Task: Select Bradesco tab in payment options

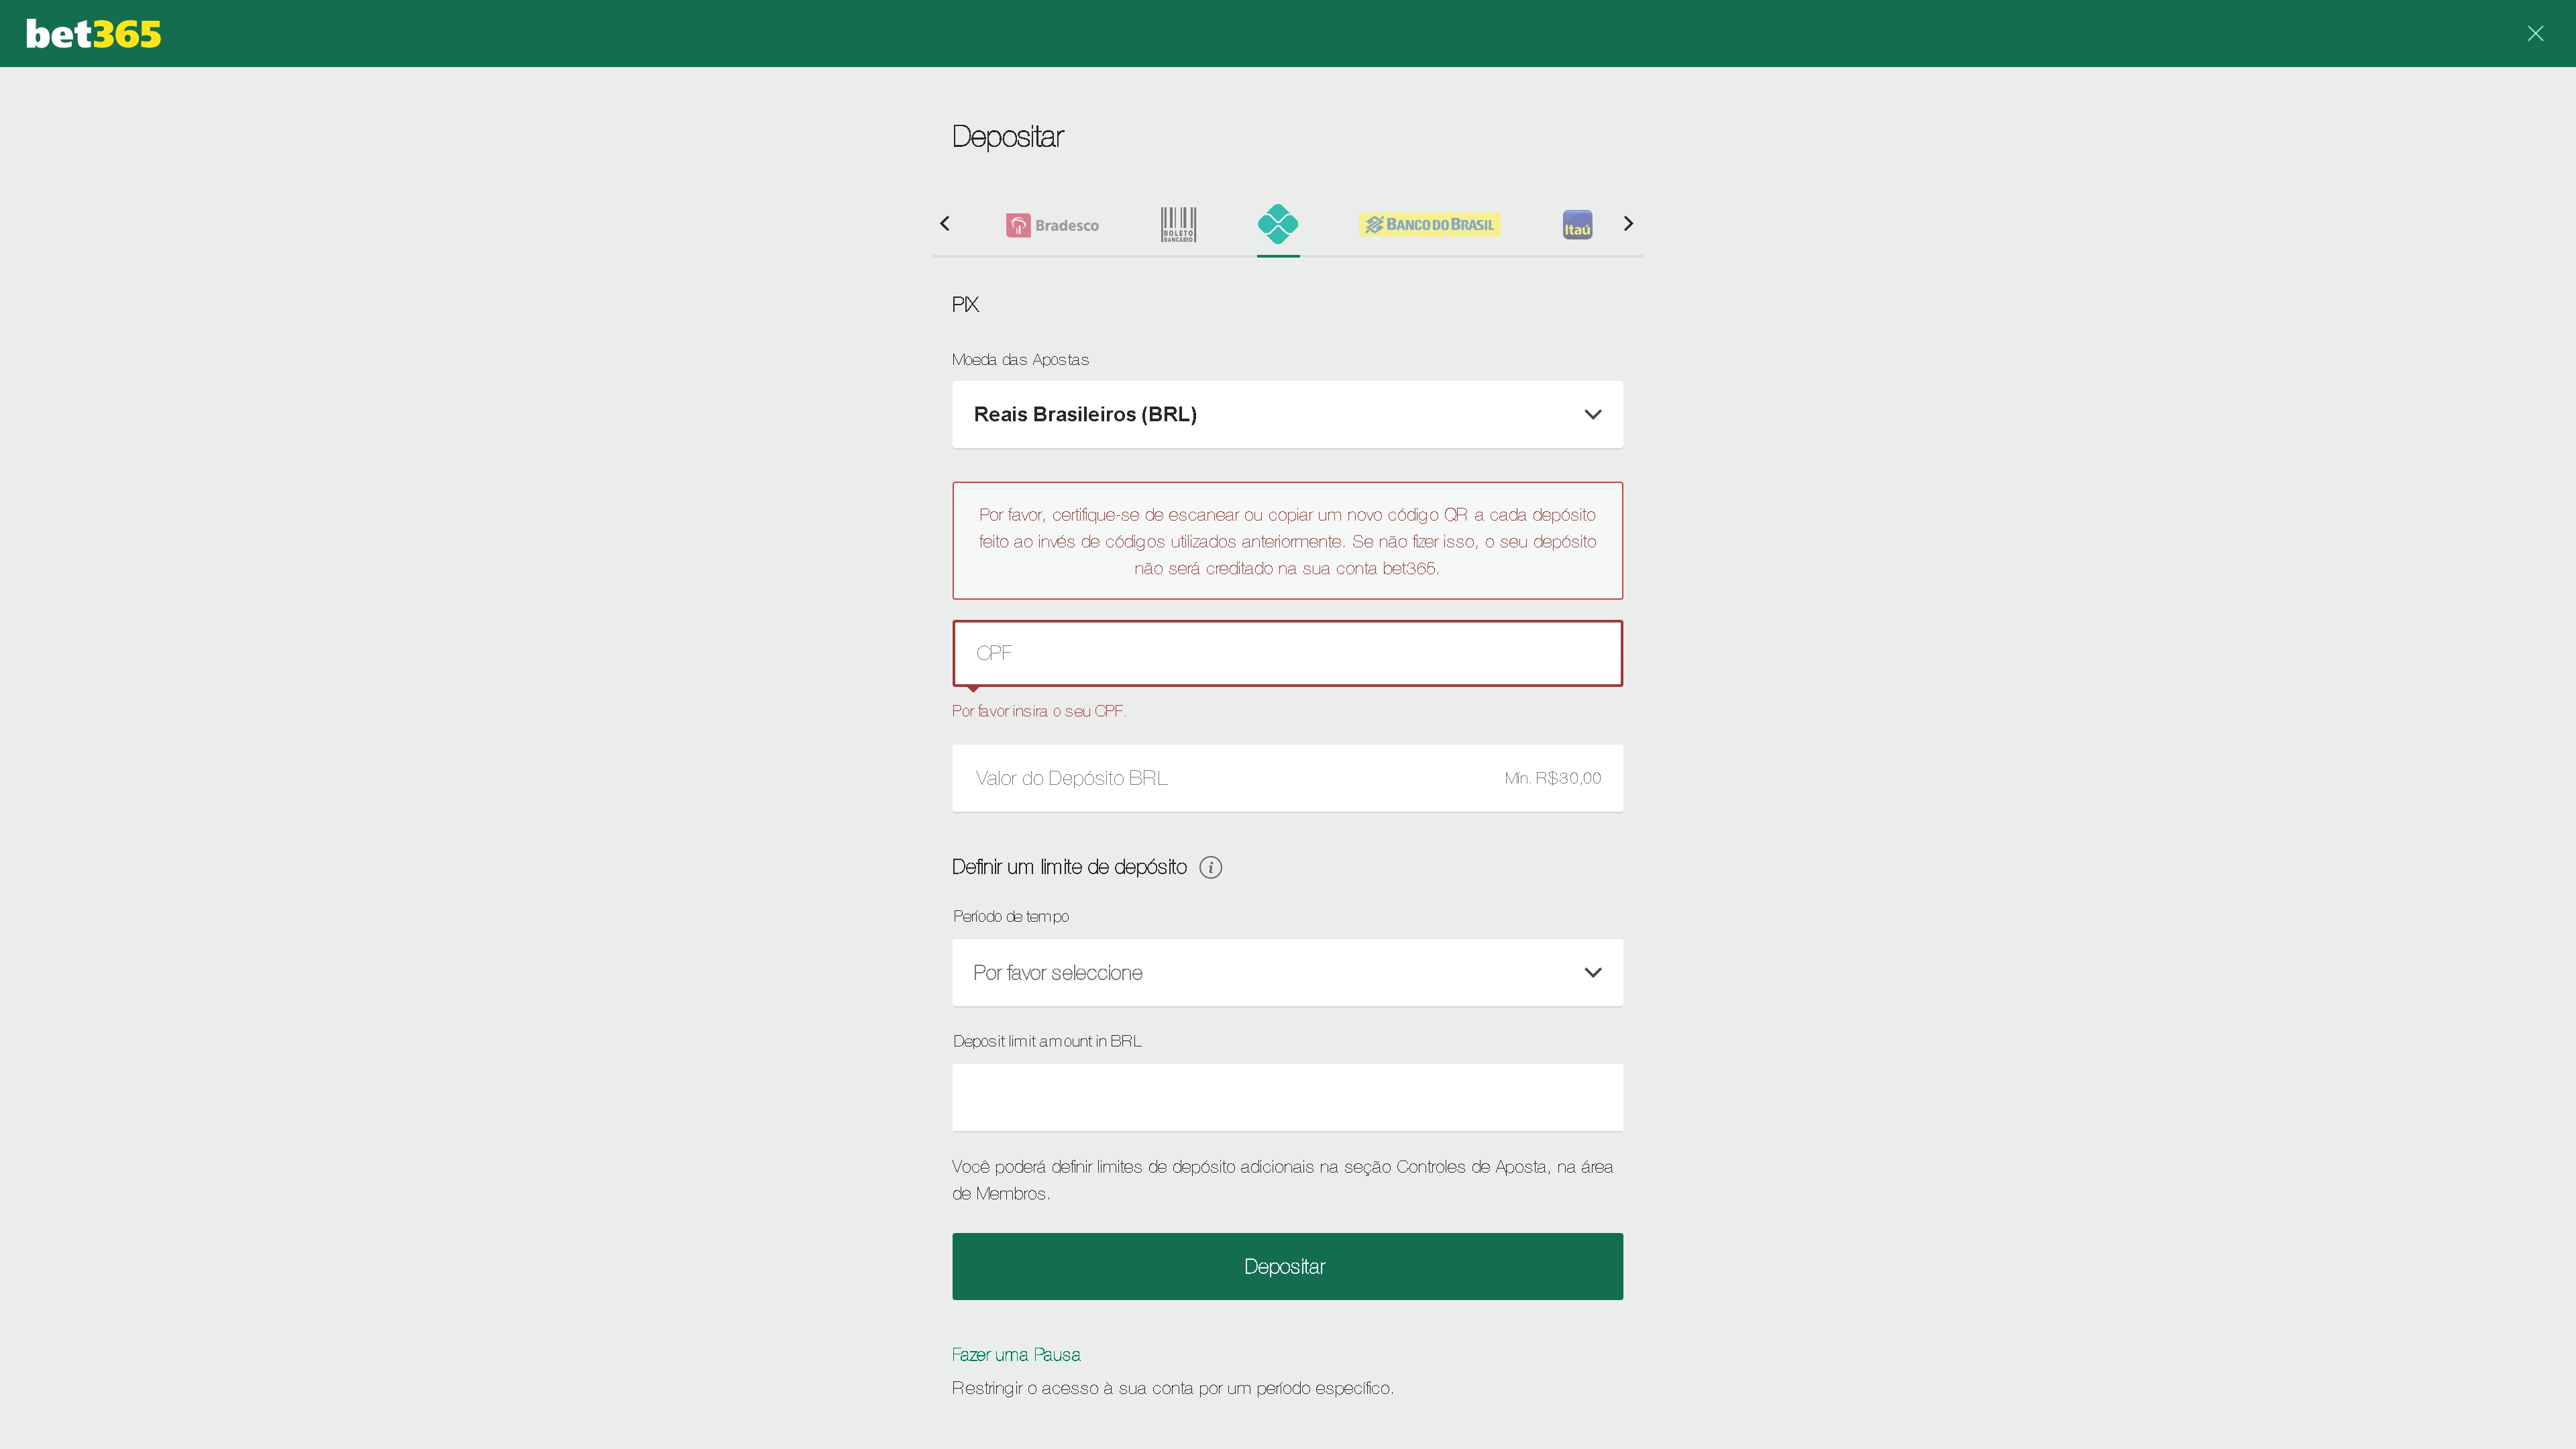Action: (x=1051, y=225)
